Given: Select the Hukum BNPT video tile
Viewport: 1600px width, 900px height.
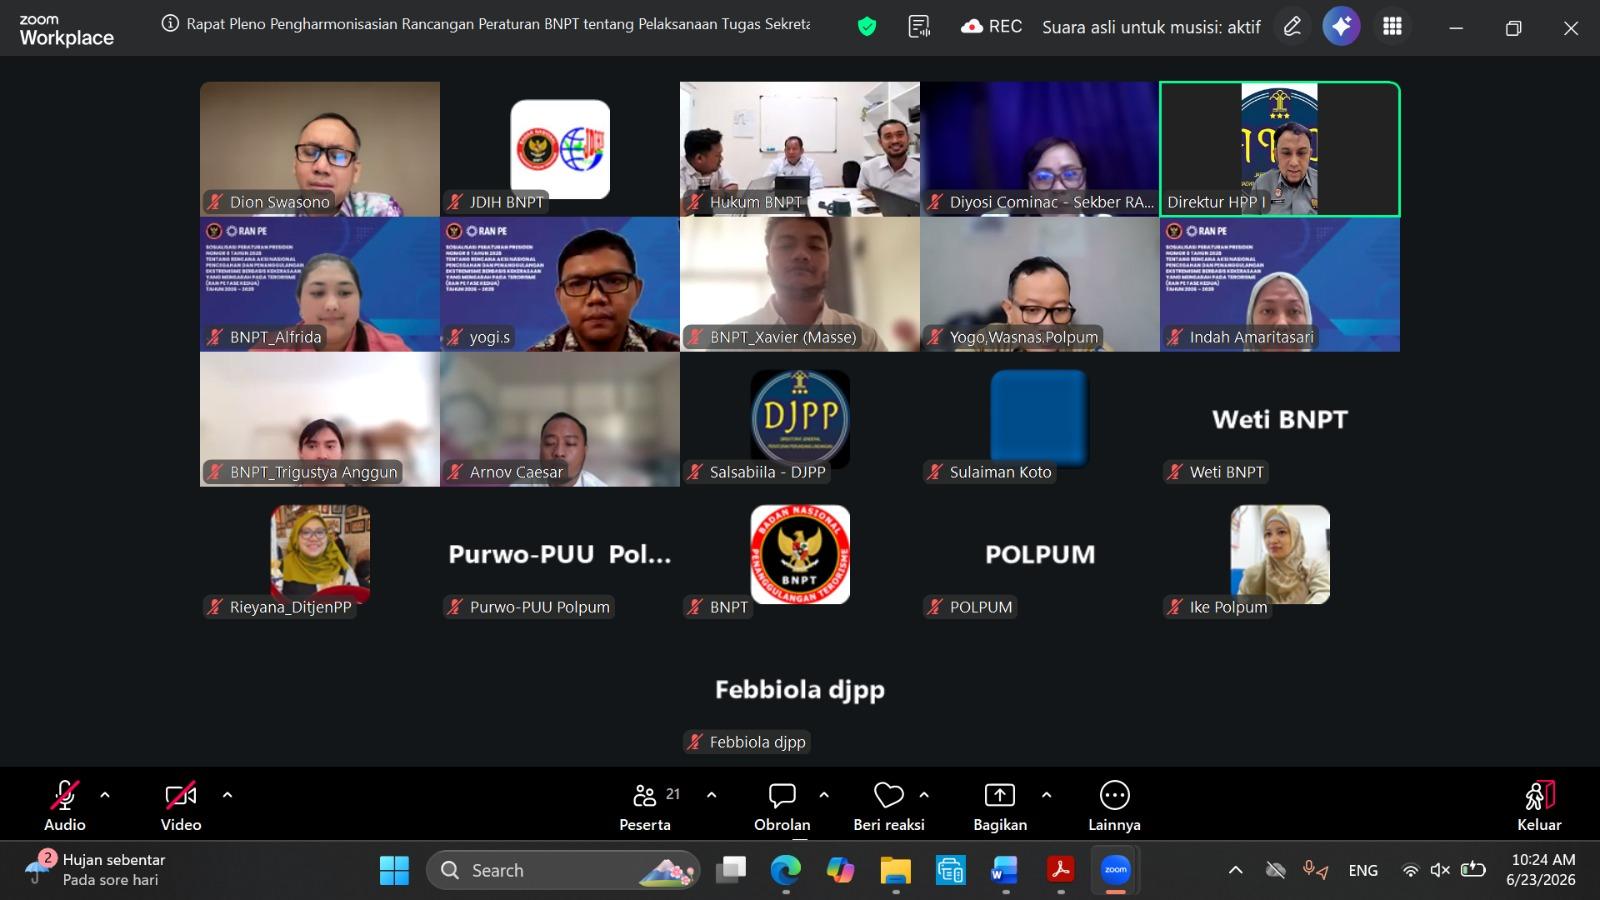Looking at the screenshot, I should [x=800, y=149].
